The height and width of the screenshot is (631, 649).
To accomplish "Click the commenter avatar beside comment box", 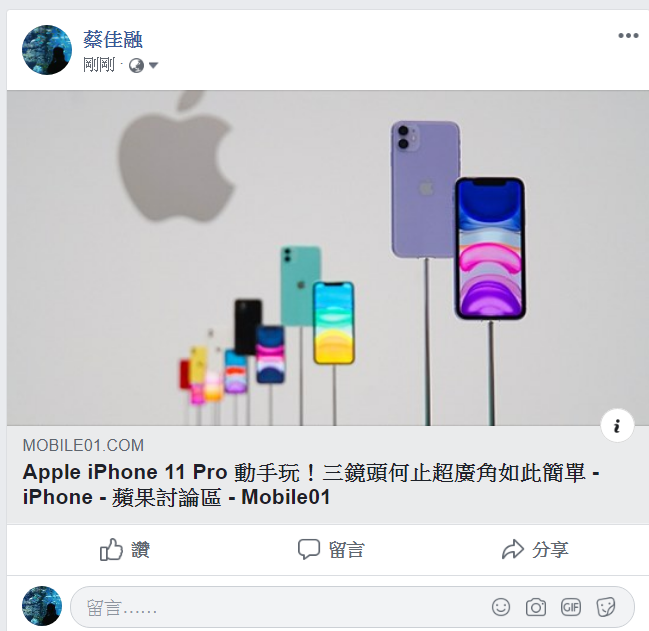I will tap(42, 606).
